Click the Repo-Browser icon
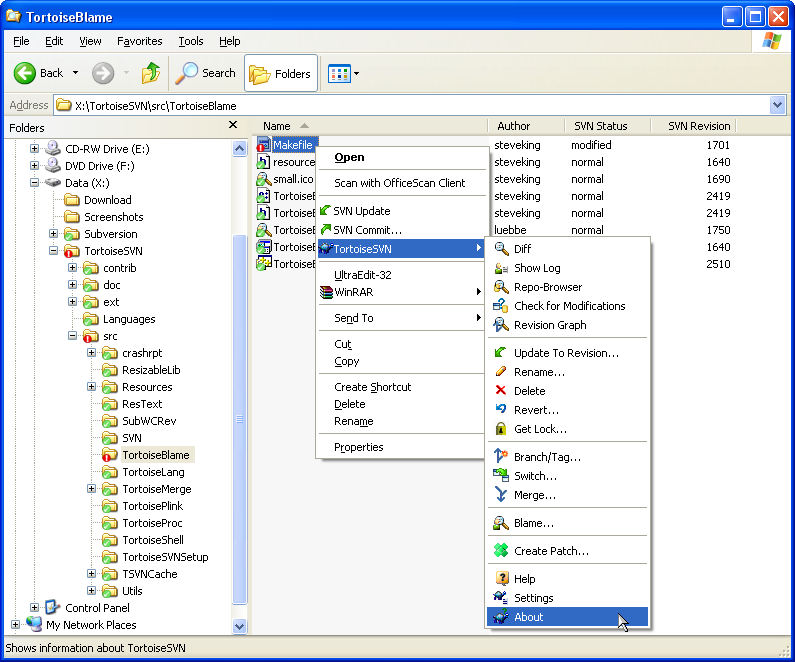Screen dimensions: 795x662 click(501, 287)
